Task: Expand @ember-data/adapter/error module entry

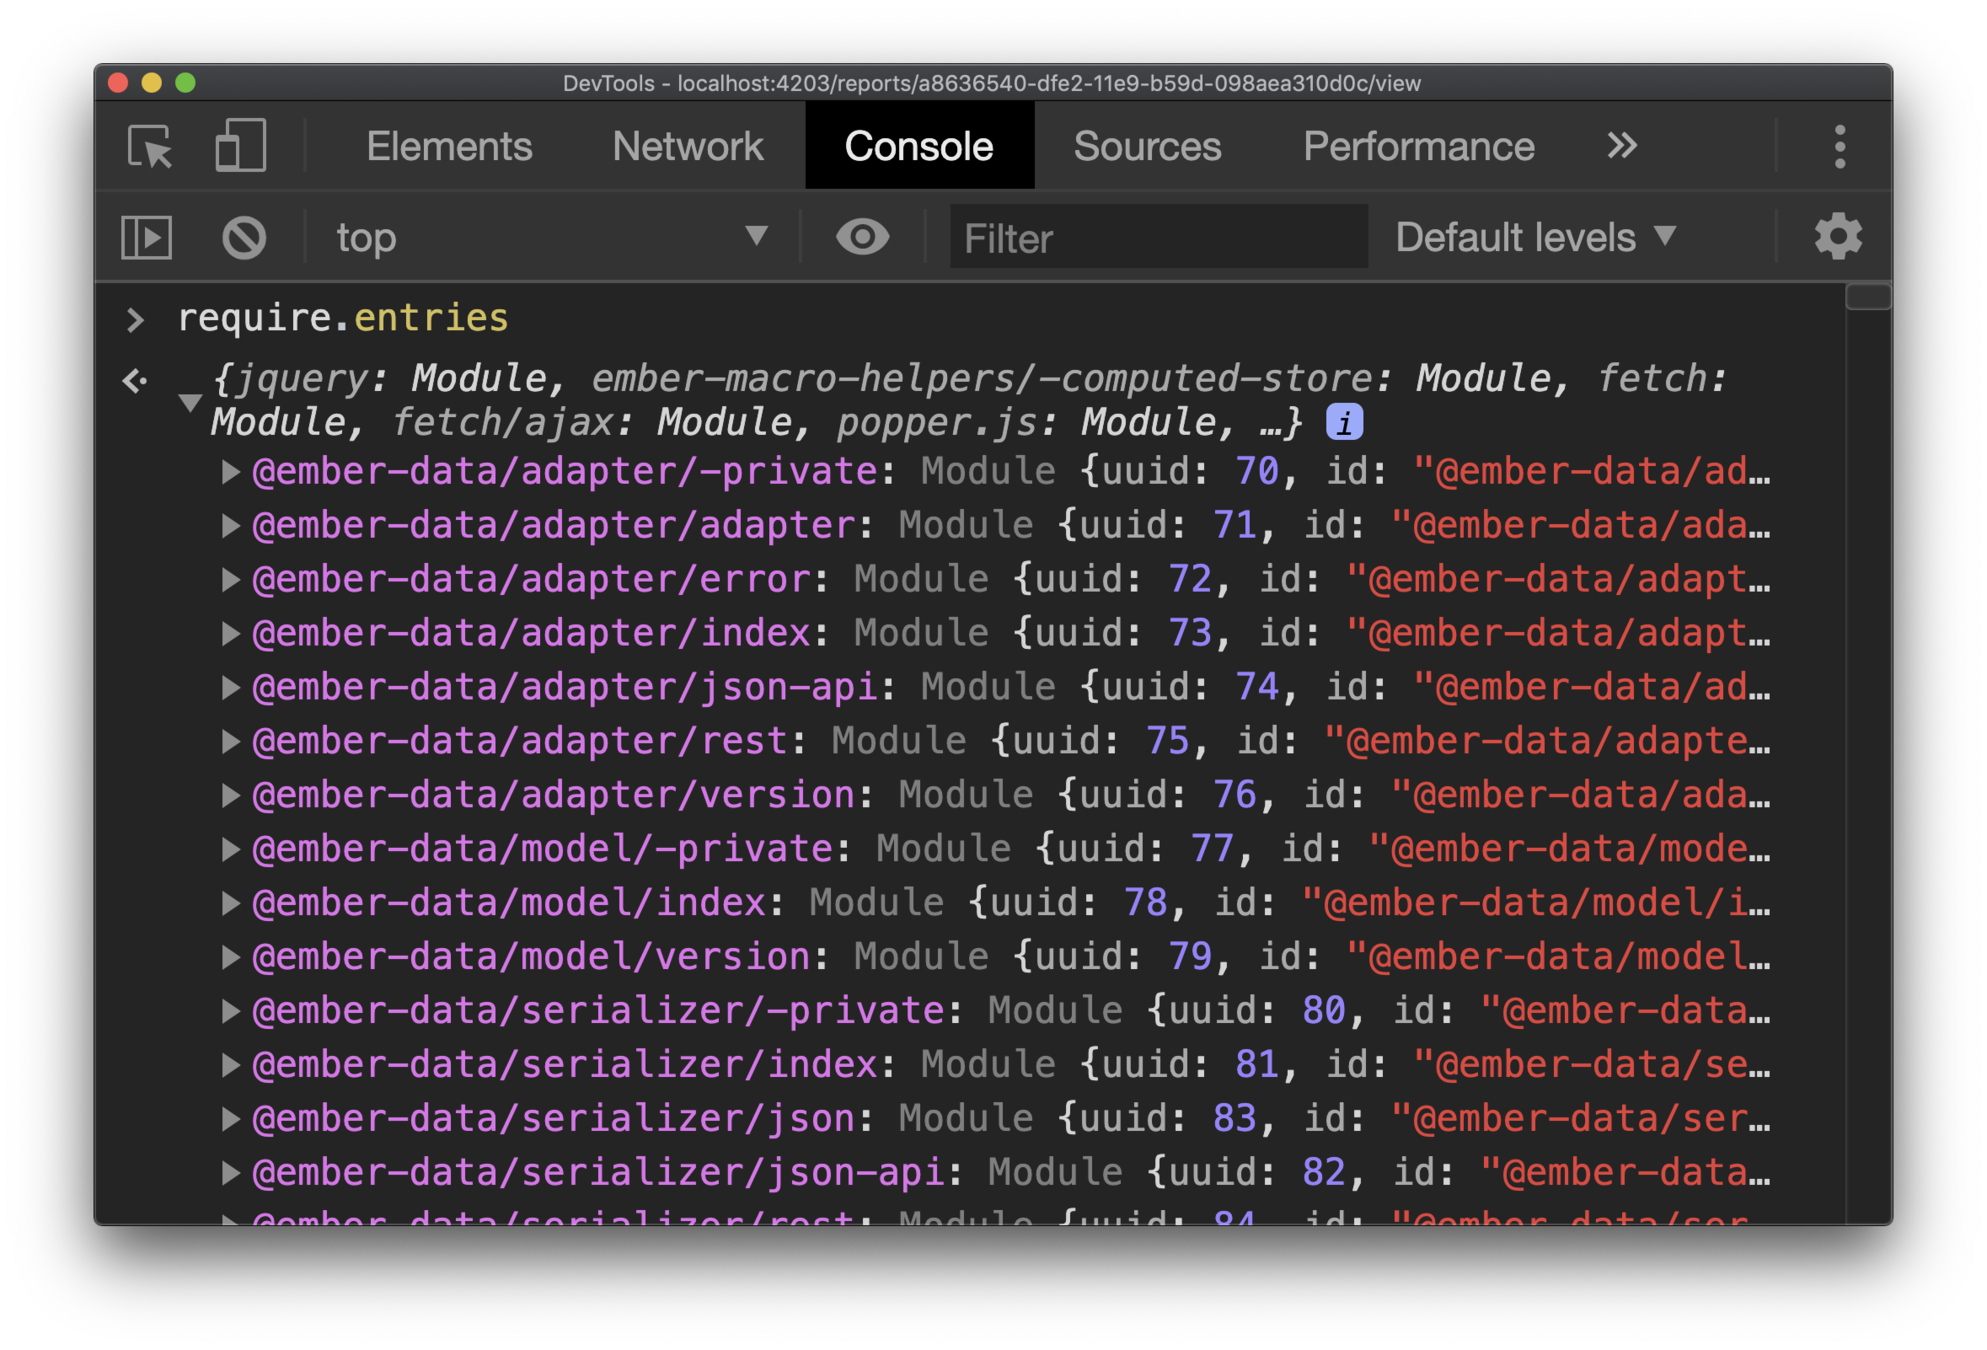Action: (230, 580)
